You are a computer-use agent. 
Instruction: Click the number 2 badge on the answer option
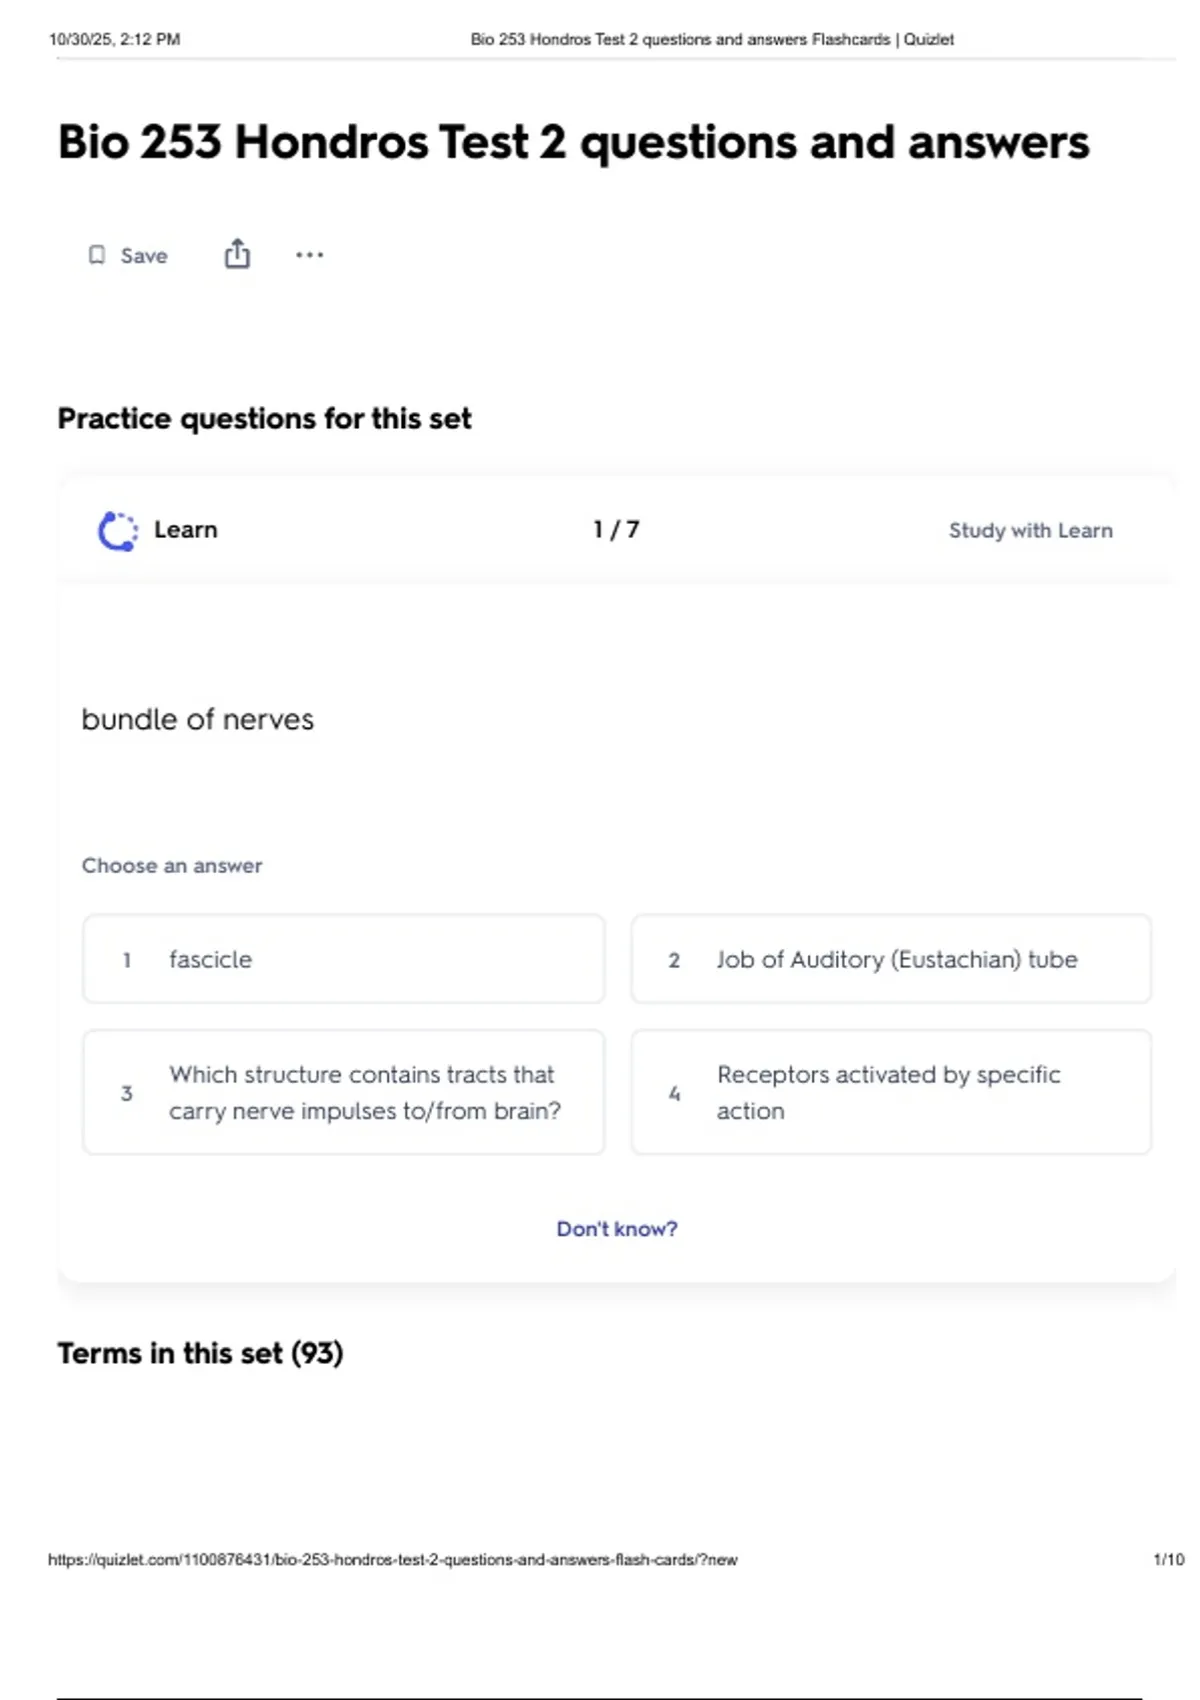[x=674, y=960]
